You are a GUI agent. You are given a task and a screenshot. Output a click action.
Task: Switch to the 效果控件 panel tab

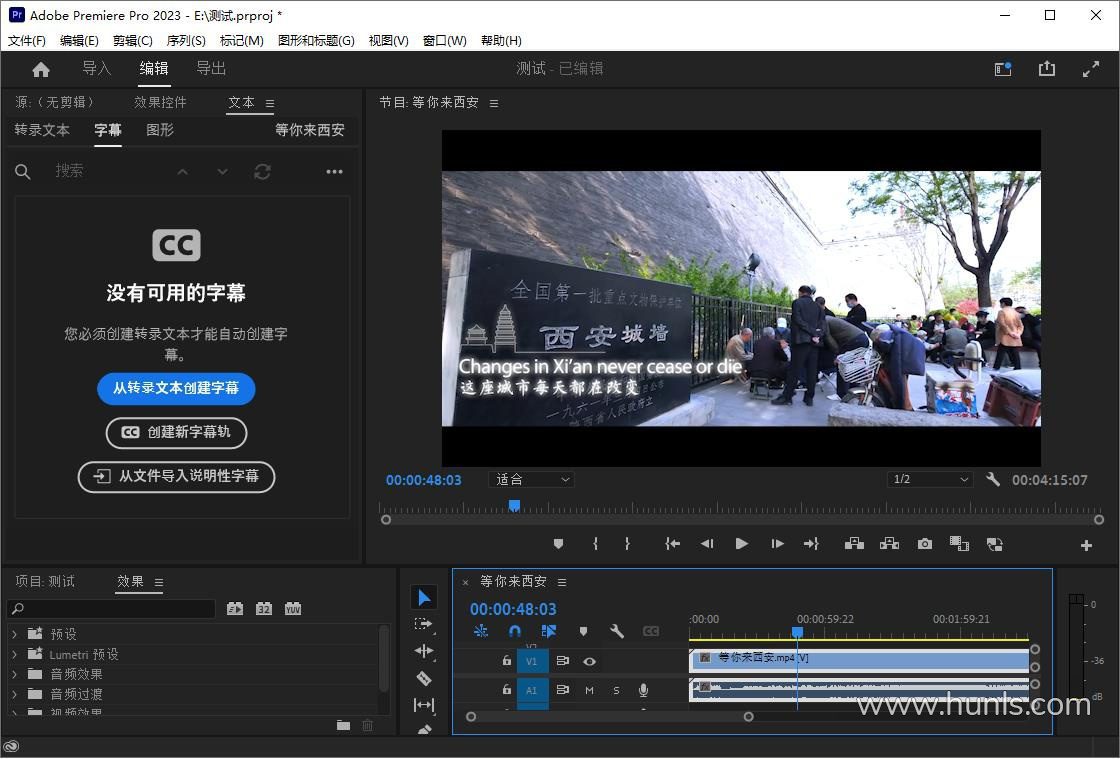point(160,102)
